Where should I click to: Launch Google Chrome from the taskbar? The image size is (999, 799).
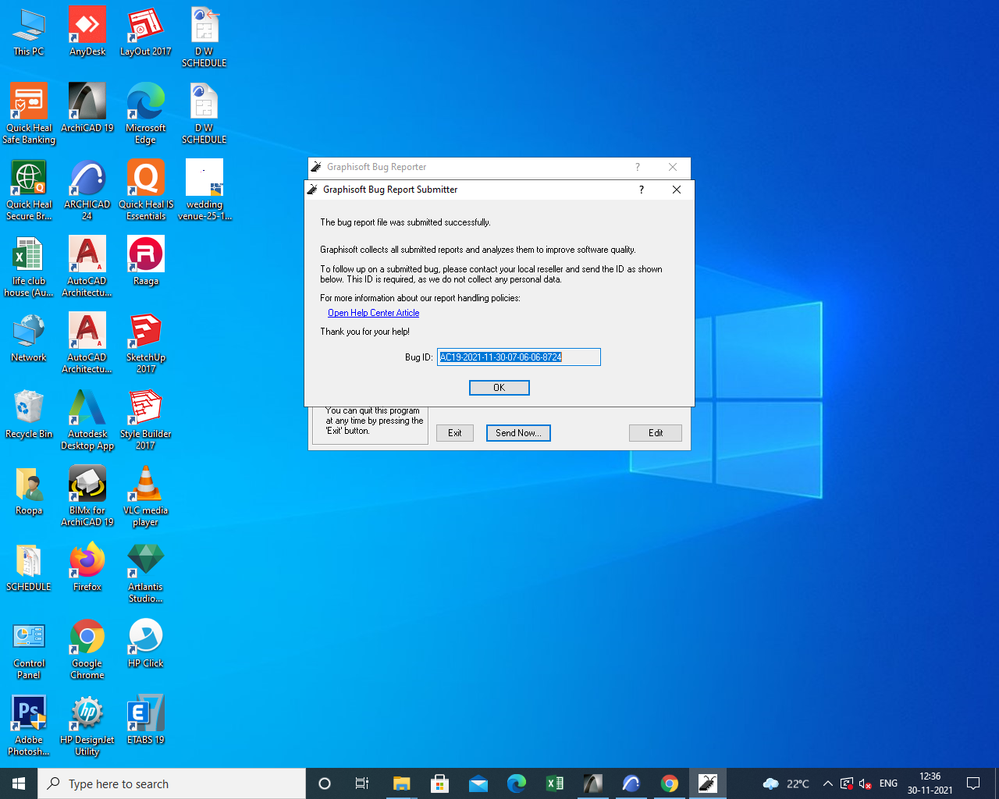coord(671,784)
